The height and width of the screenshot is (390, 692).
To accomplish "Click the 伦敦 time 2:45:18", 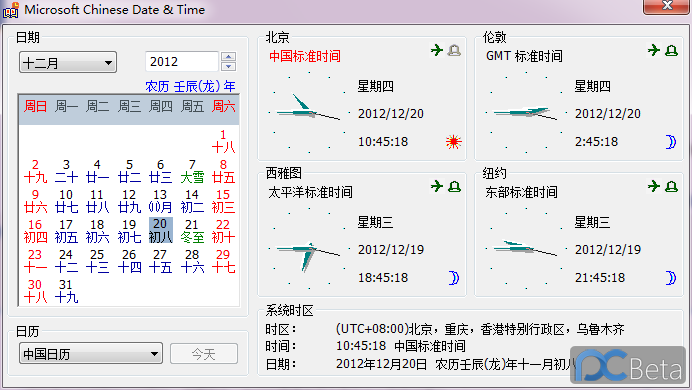I will coord(596,142).
